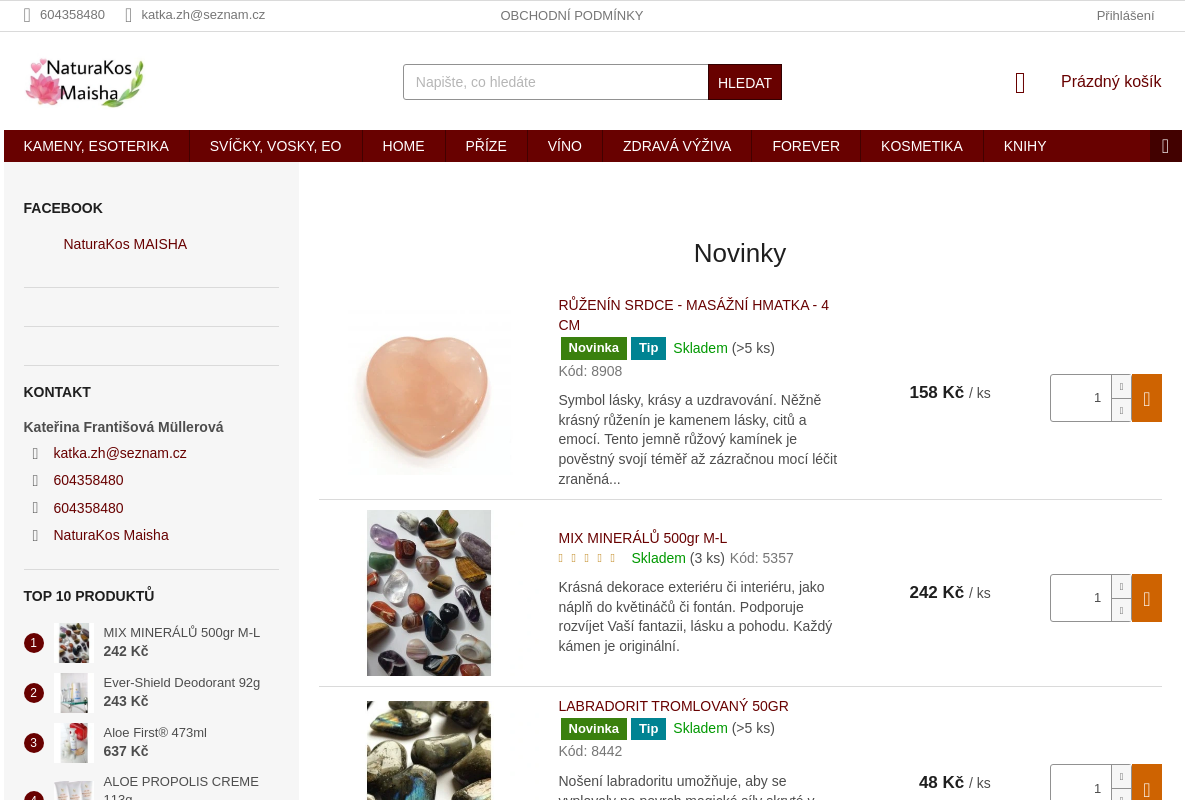The image size is (1200, 800).
Task: Focus the product search field
Action: [x=556, y=82]
